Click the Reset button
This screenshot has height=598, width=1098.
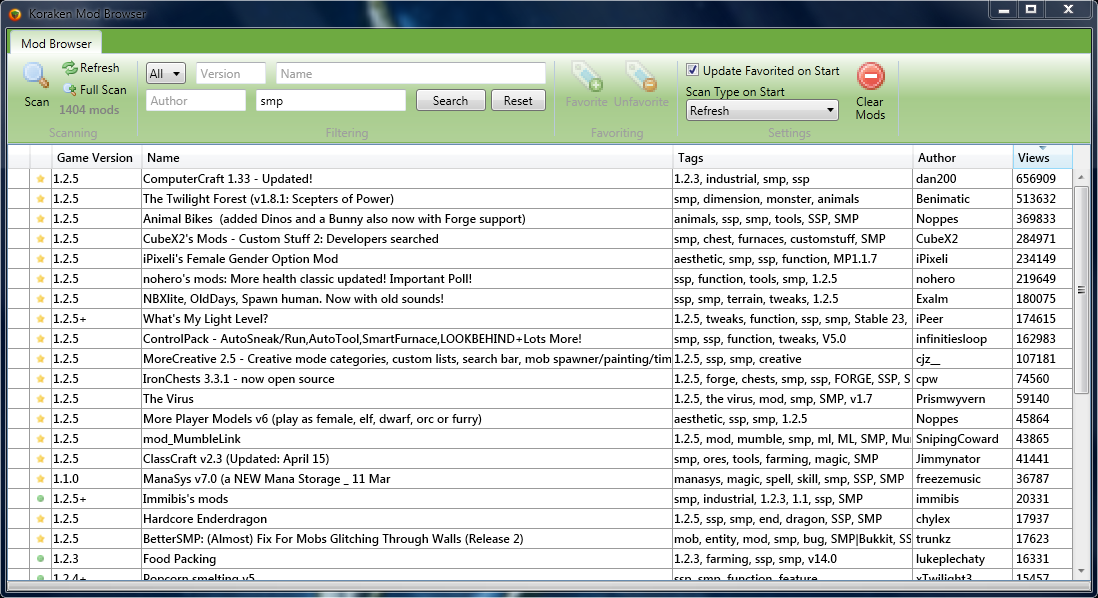coord(518,100)
